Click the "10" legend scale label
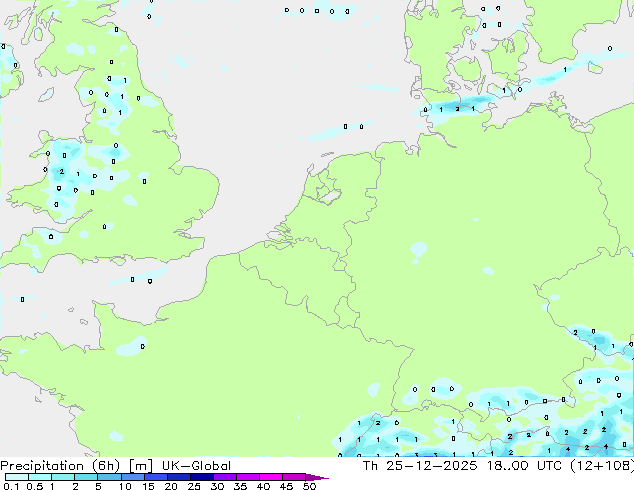634x490 pixels. coord(125,486)
